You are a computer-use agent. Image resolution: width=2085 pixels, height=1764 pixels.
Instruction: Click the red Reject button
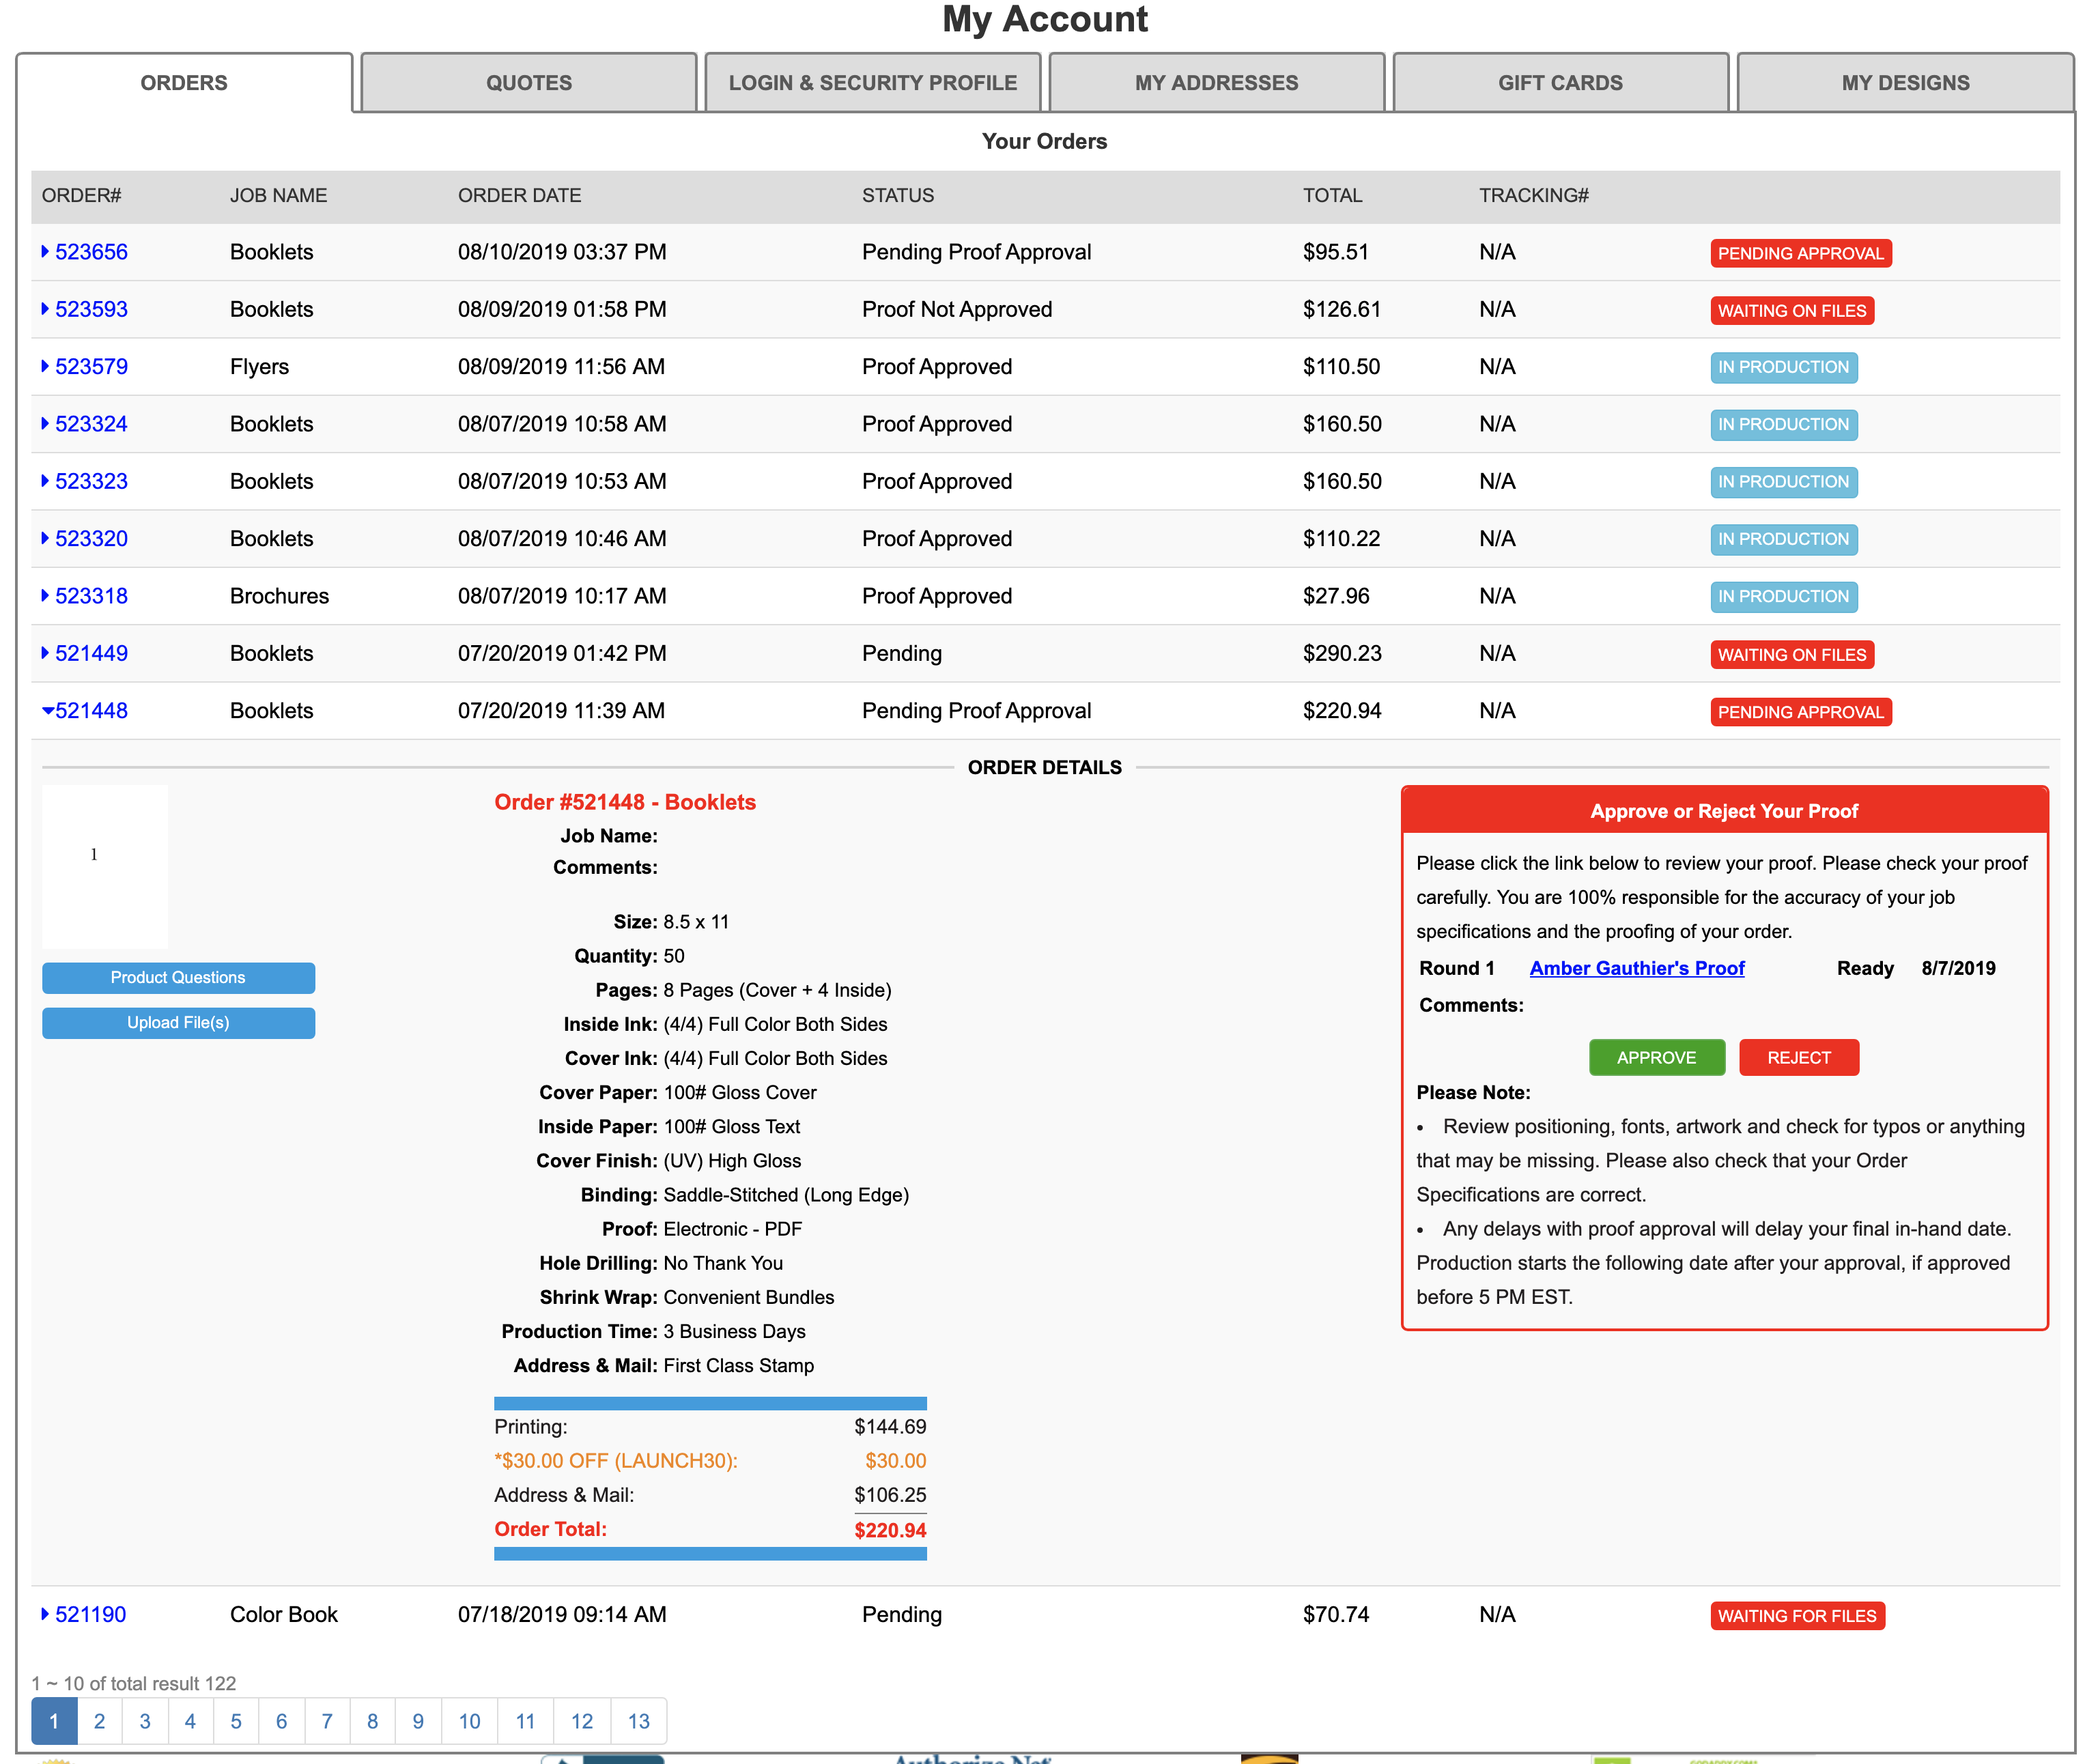(1798, 1057)
